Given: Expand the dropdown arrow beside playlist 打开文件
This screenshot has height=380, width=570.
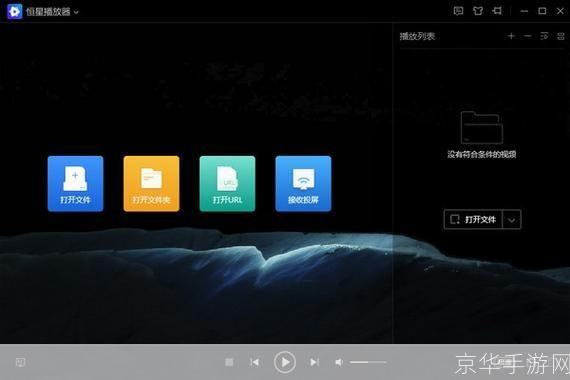Looking at the screenshot, I should (511, 220).
